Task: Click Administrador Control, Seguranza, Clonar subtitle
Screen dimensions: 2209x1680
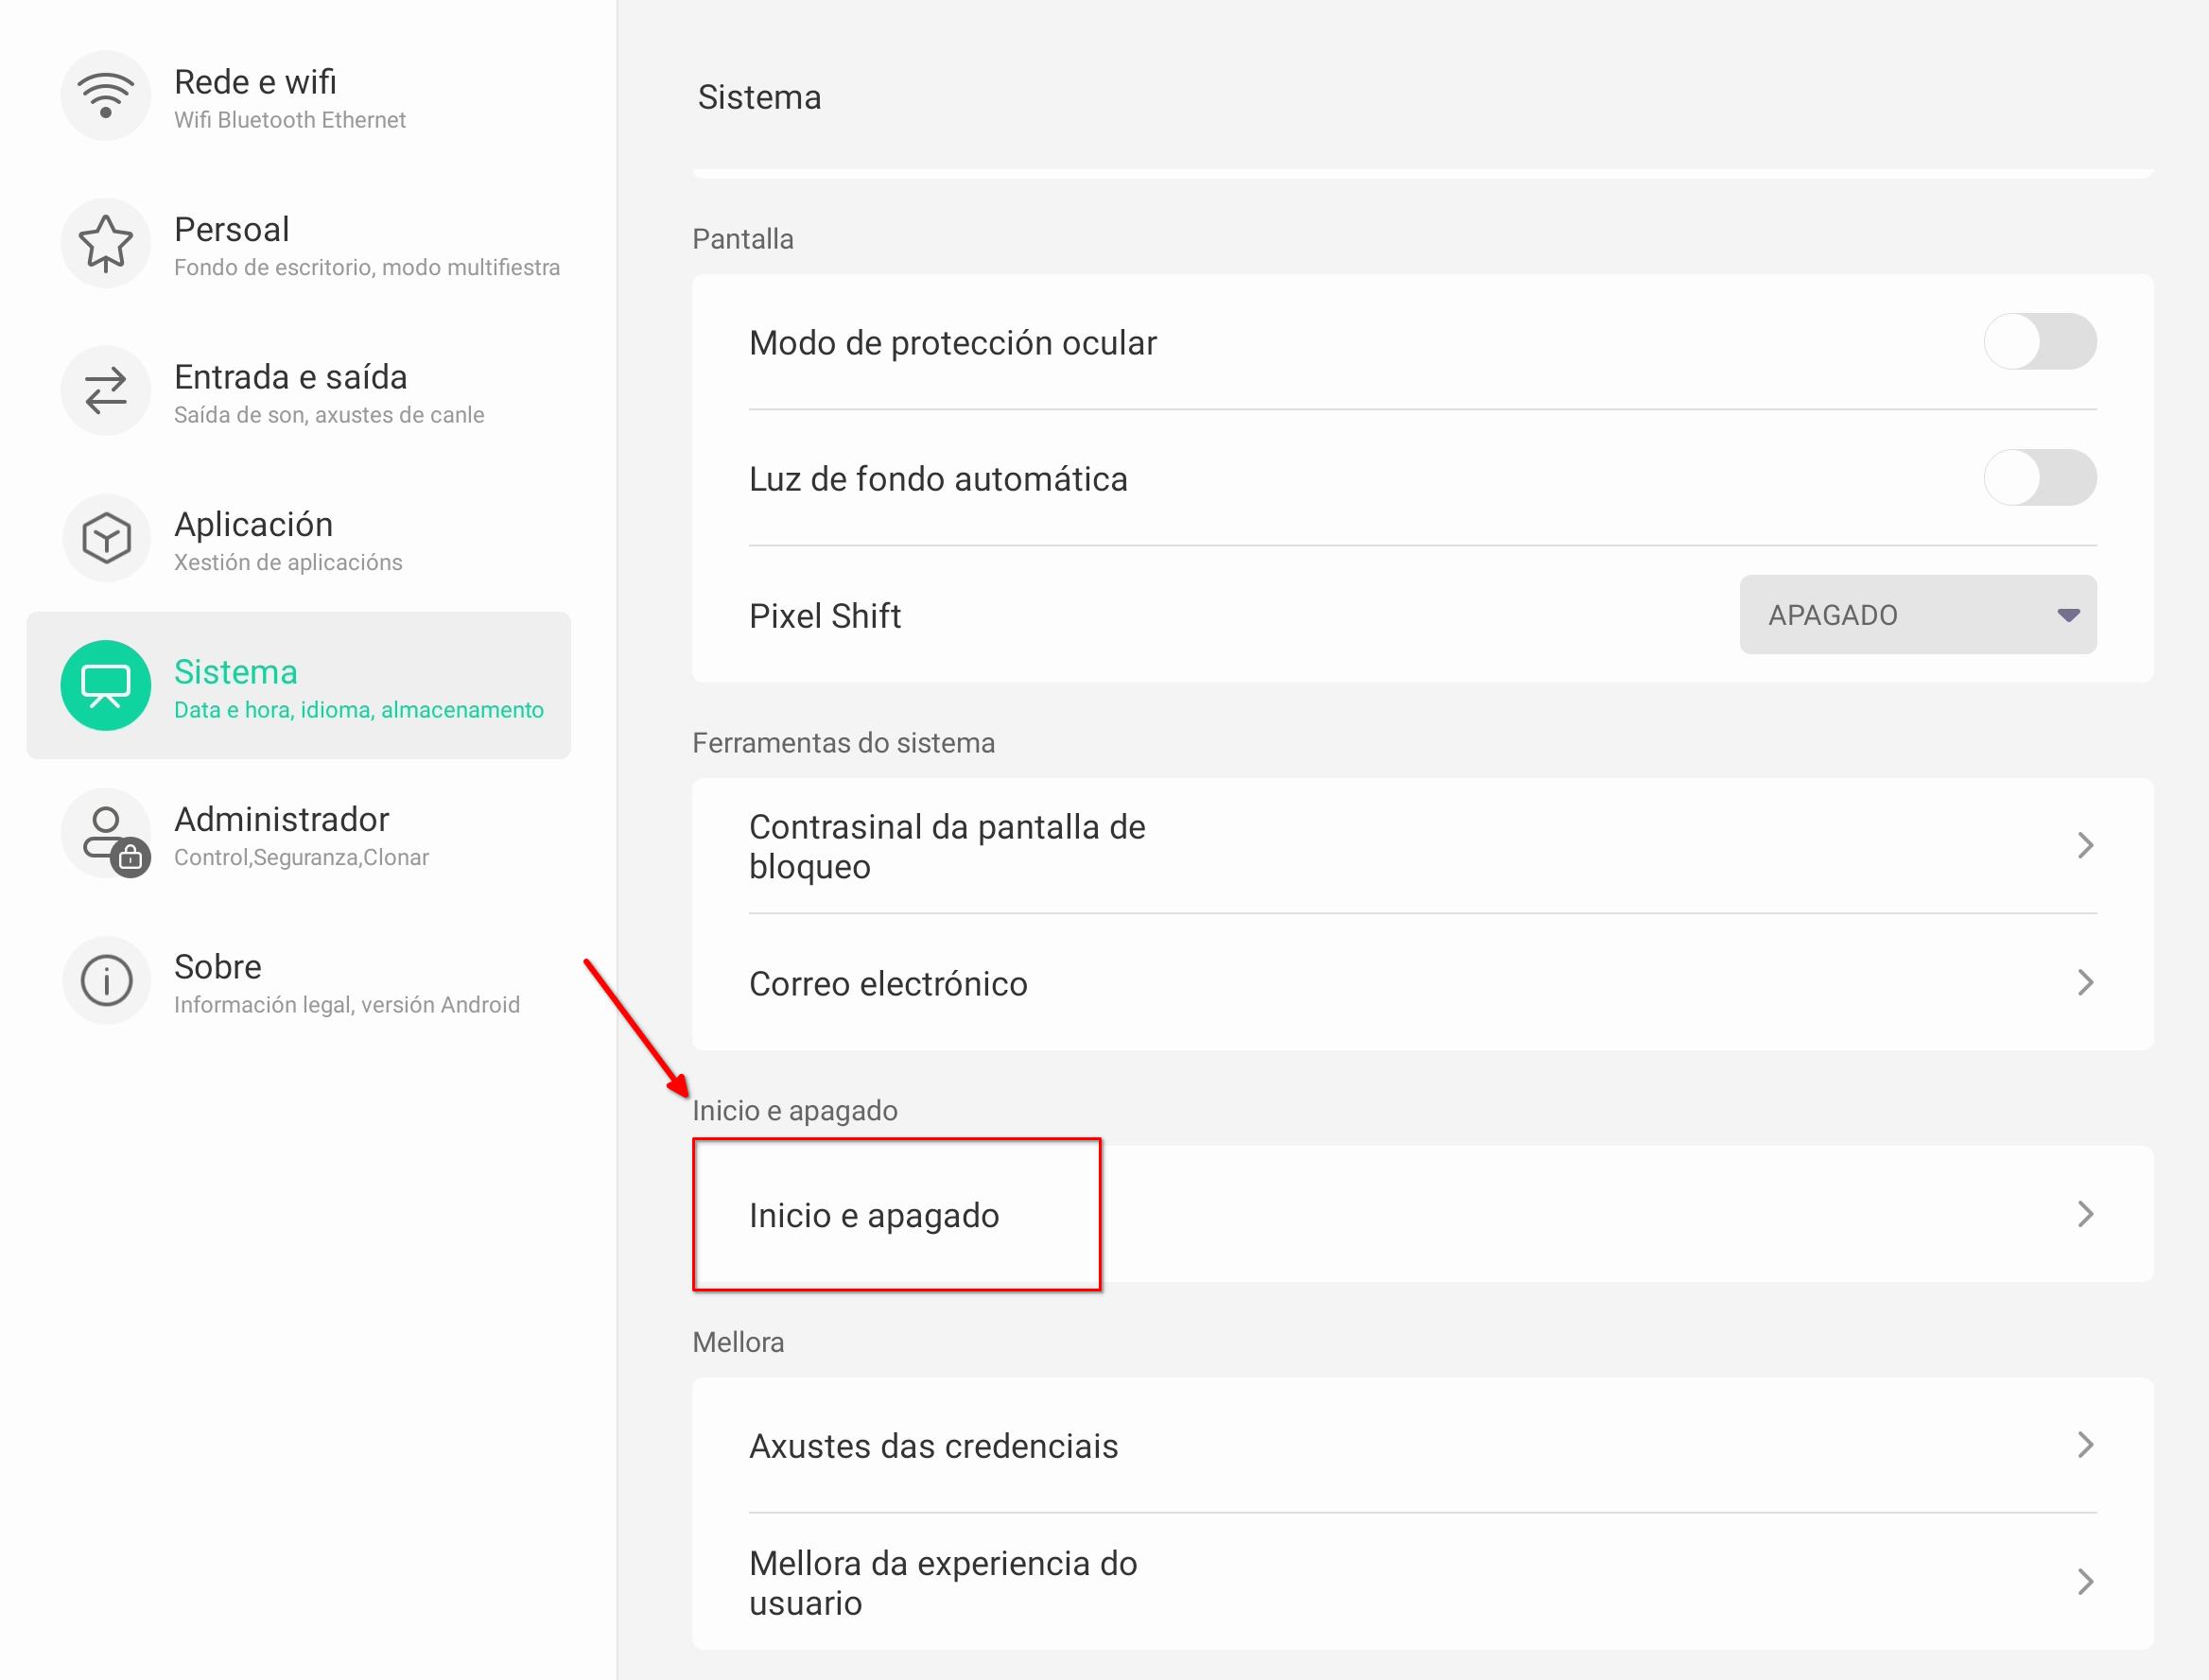Action: (301, 857)
